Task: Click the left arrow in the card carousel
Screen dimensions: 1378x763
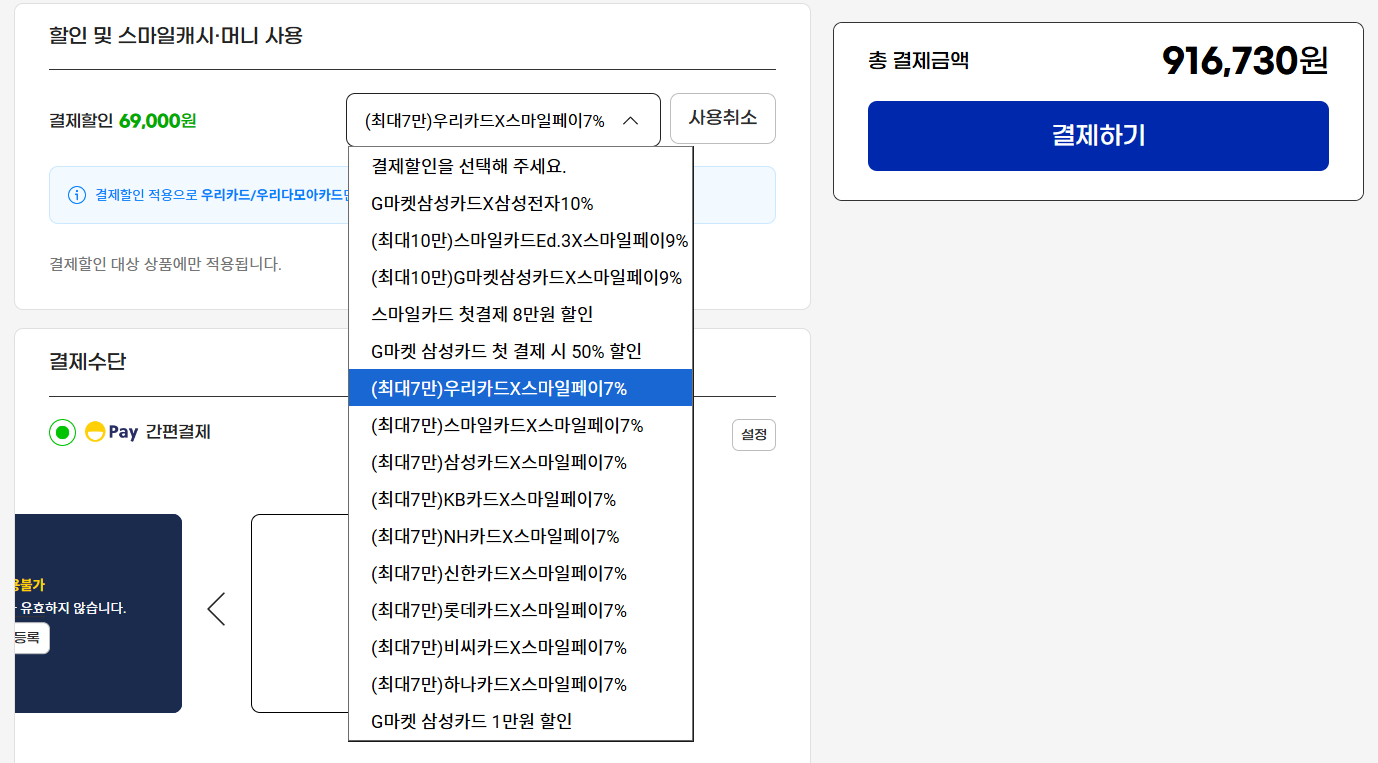Action: coord(216,607)
